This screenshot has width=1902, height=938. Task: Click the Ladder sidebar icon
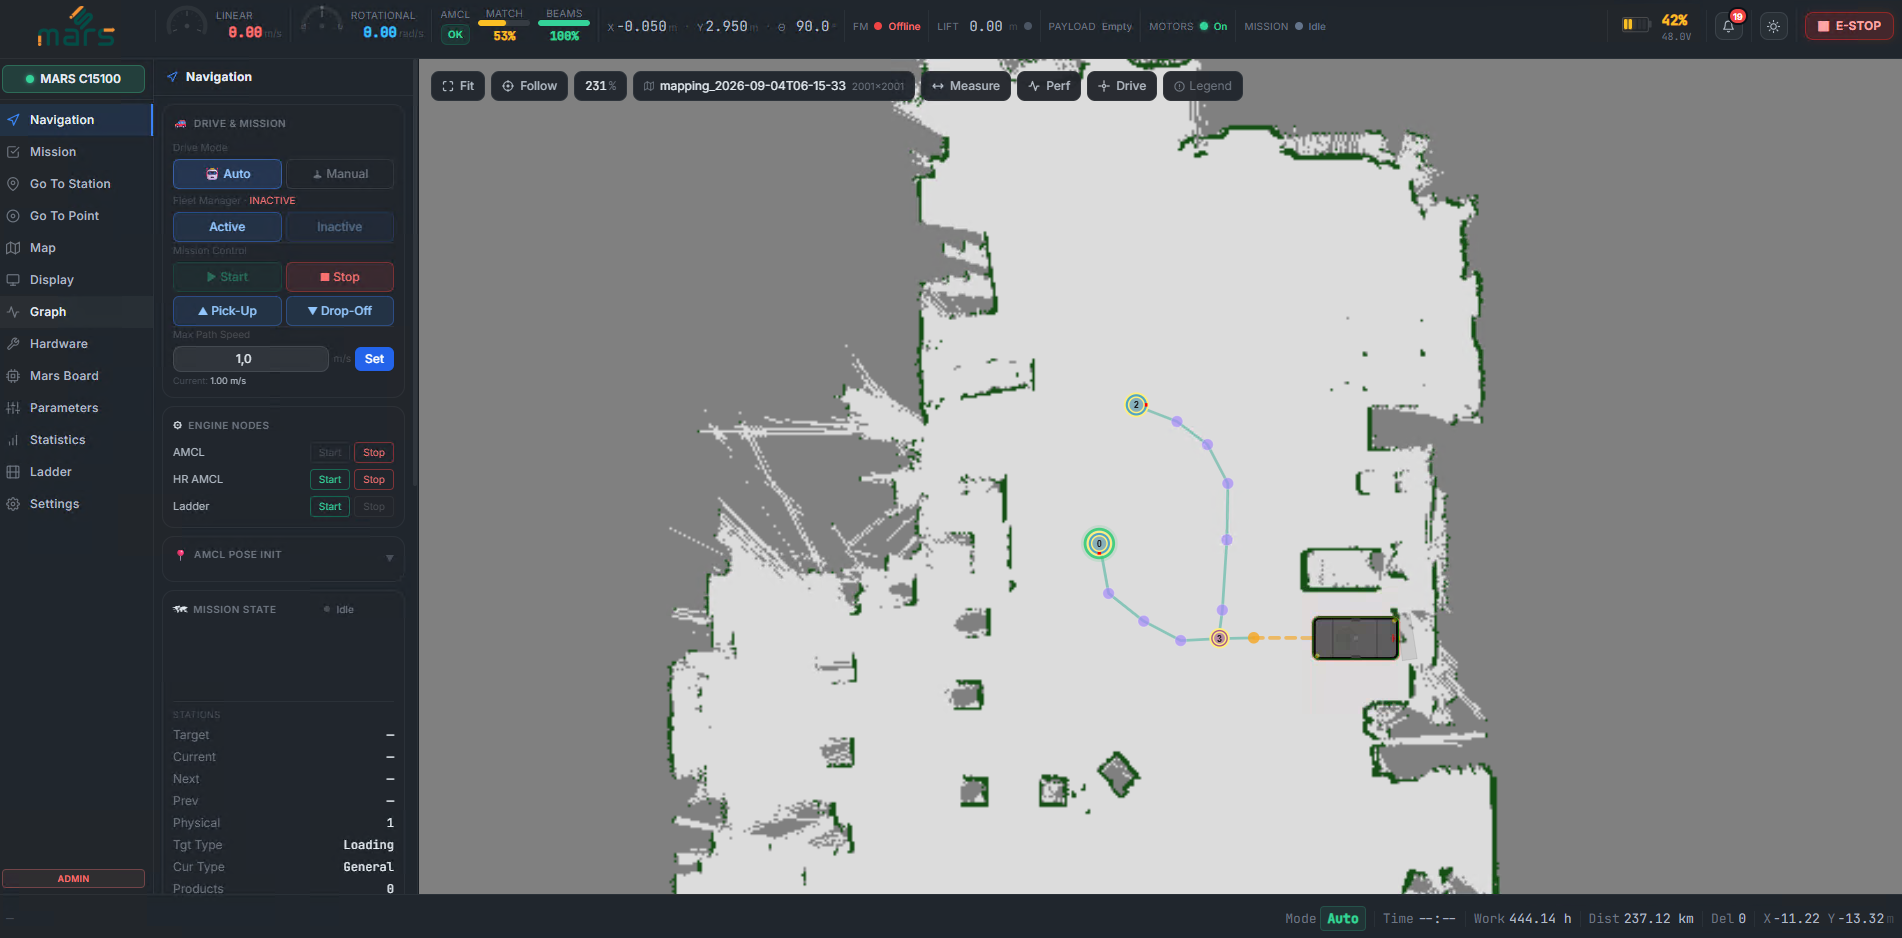13,472
